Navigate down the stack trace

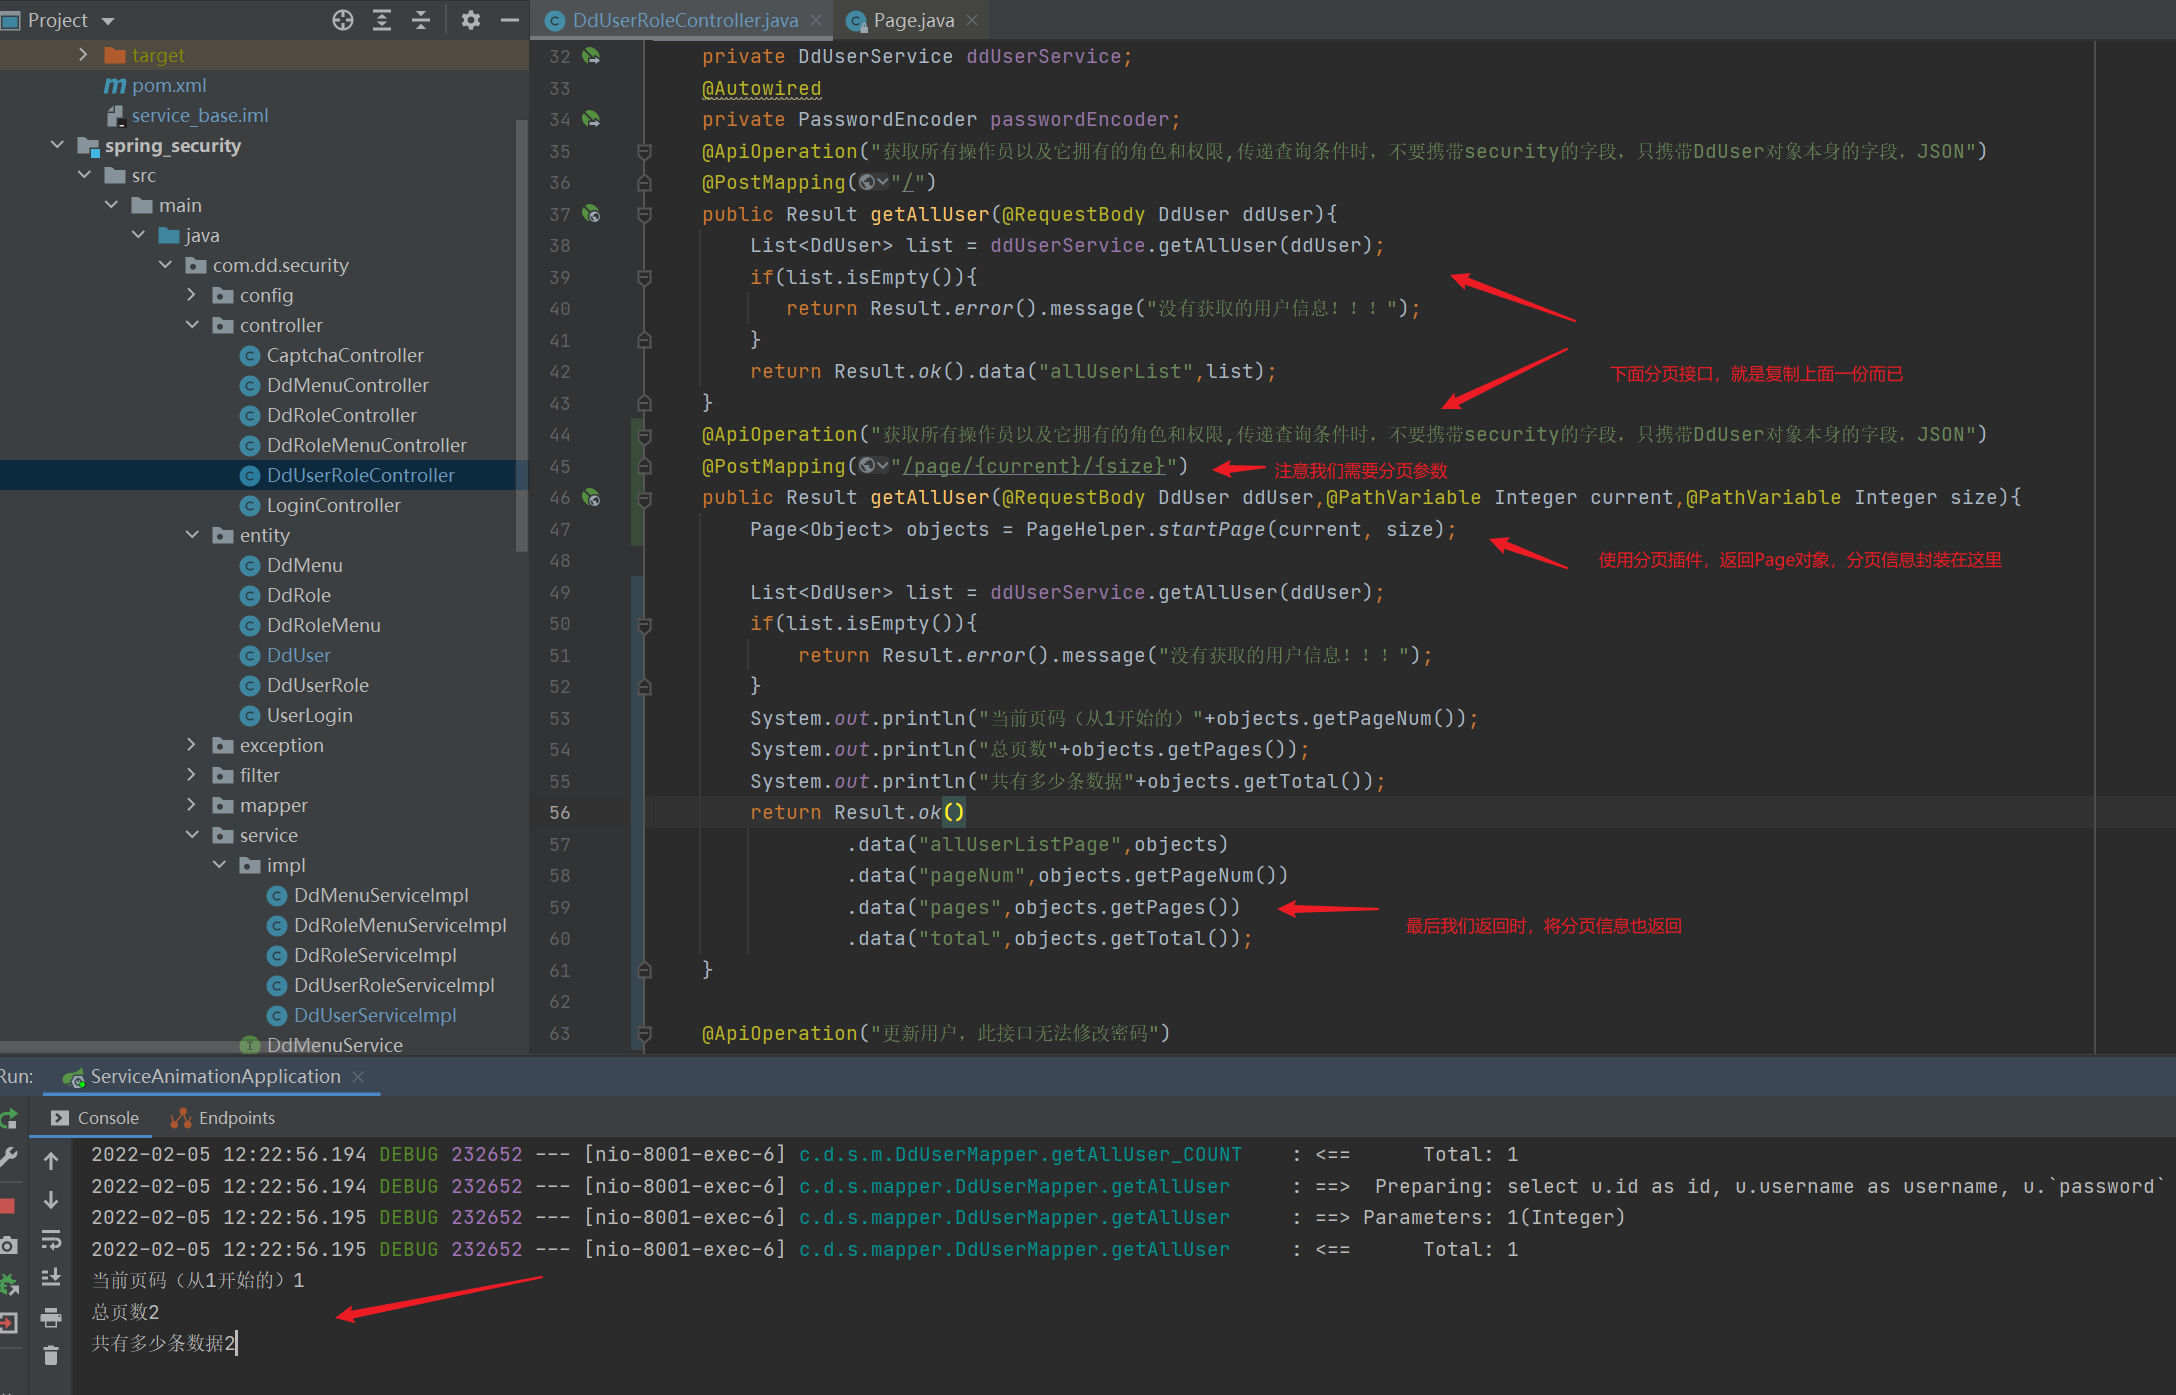(51, 1200)
